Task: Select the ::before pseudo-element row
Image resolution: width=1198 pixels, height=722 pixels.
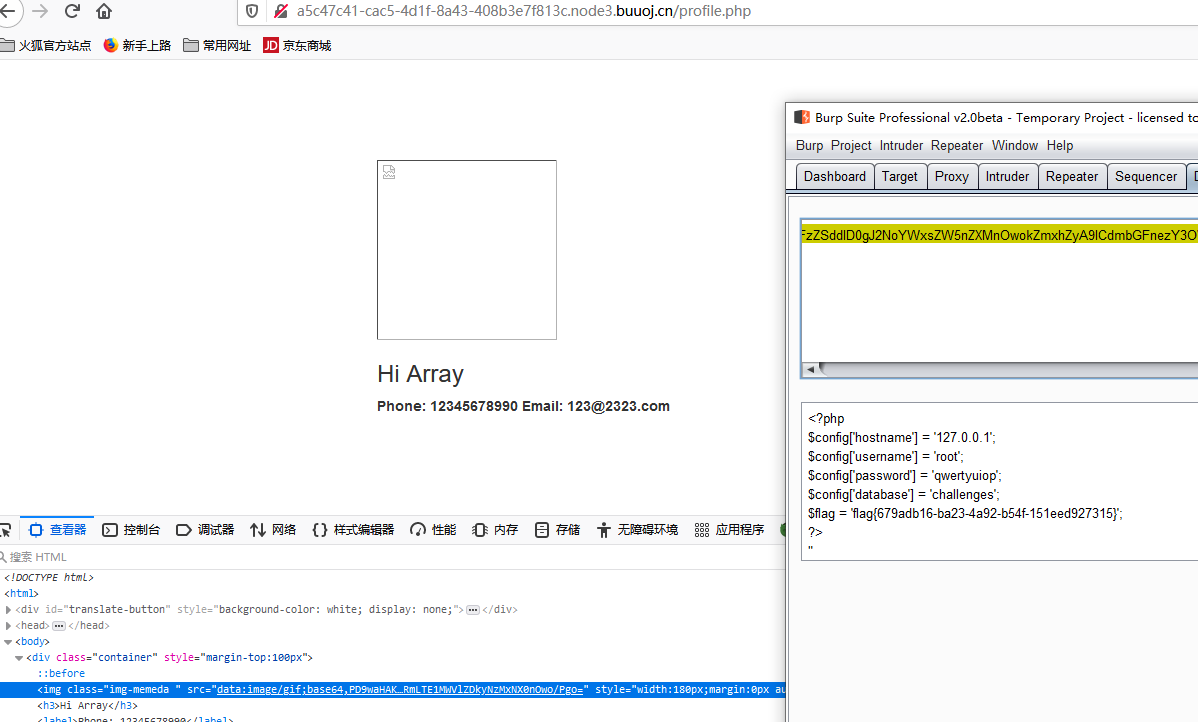Action: (x=61, y=674)
